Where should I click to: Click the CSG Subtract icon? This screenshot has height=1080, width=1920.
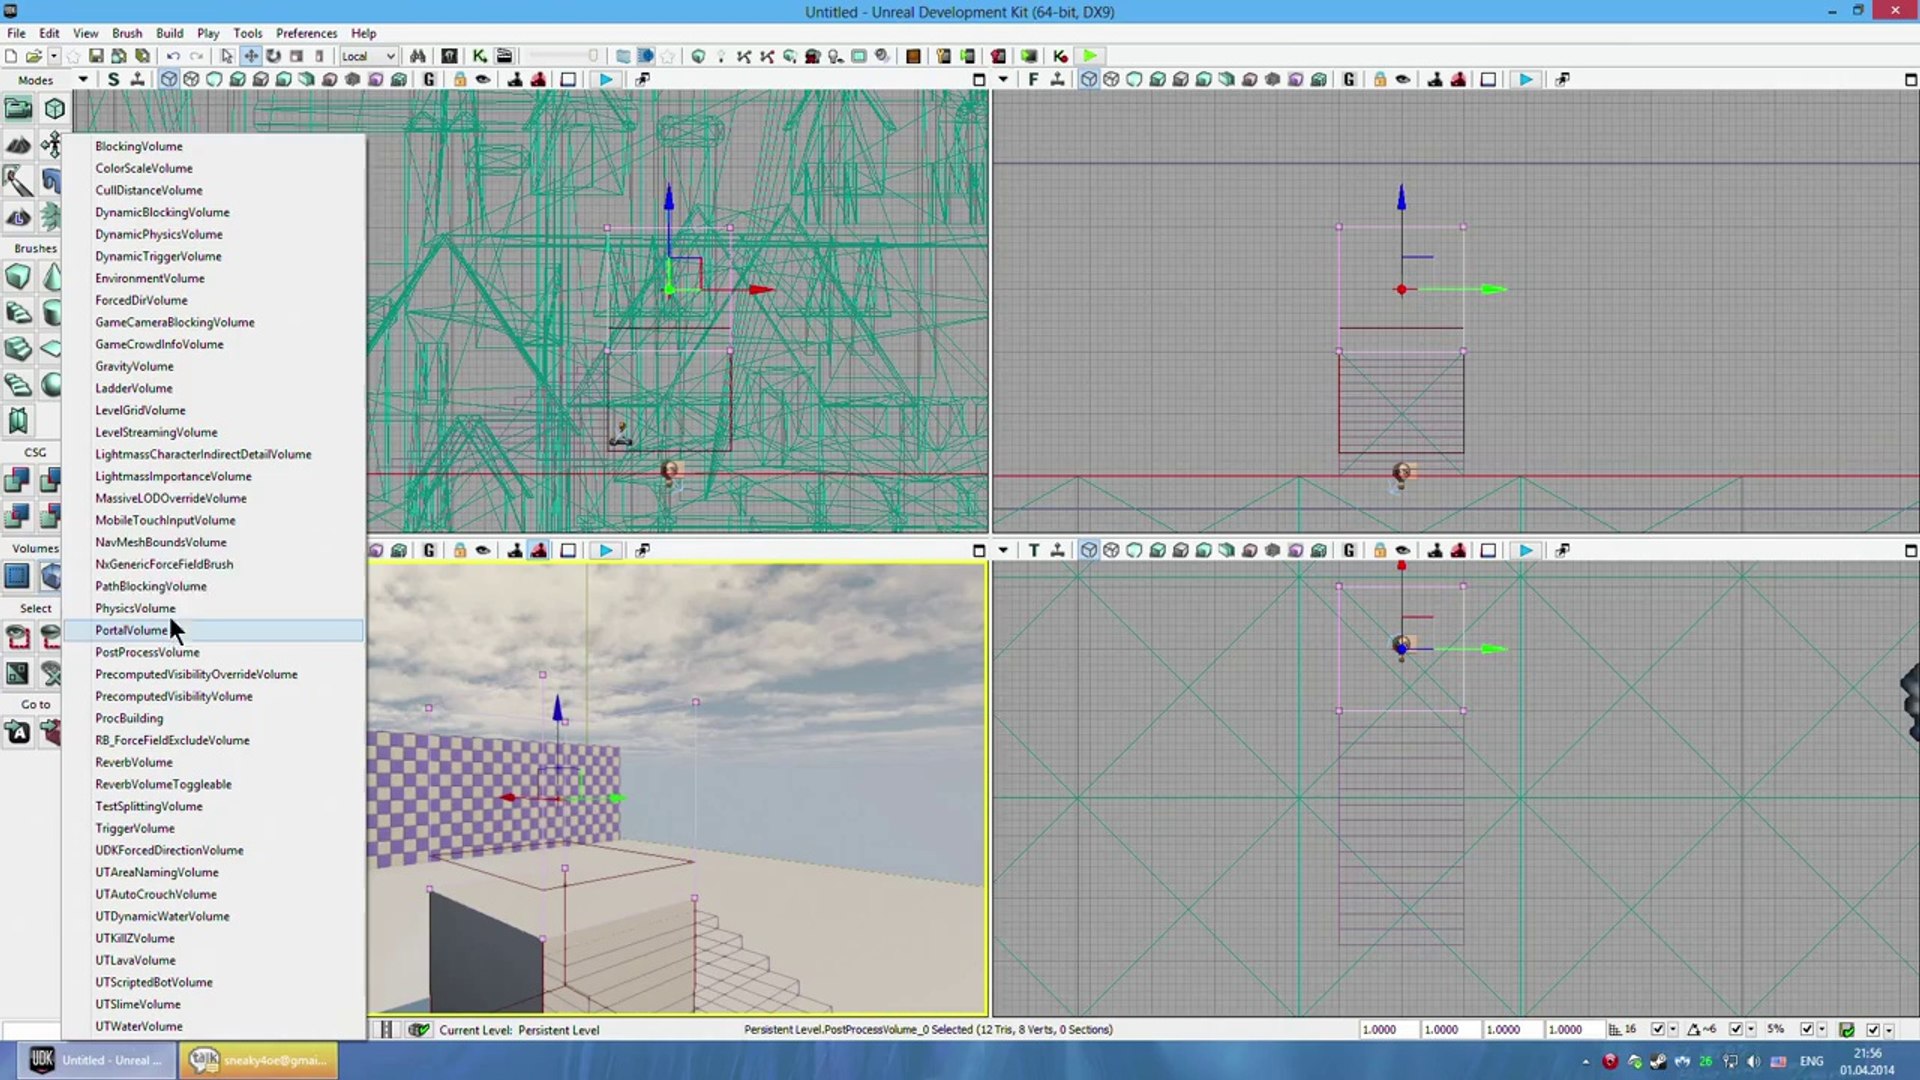click(x=52, y=480)
